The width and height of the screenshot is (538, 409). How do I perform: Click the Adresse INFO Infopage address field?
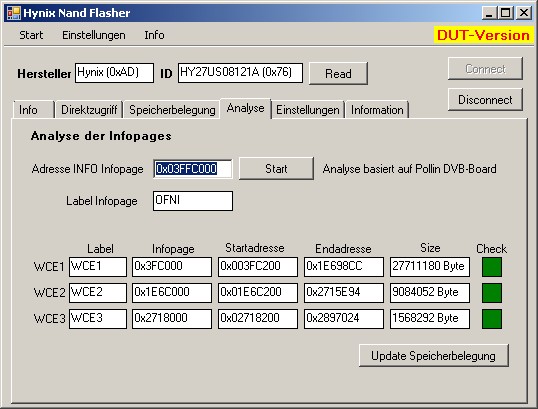pyautogui.click(x=193, y=169)
